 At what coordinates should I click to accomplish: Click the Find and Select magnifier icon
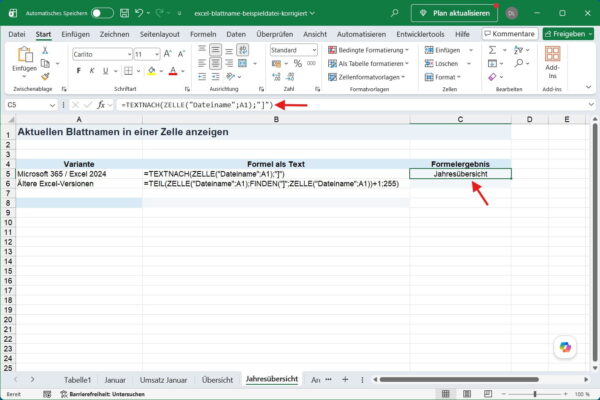tap(518, 63)
